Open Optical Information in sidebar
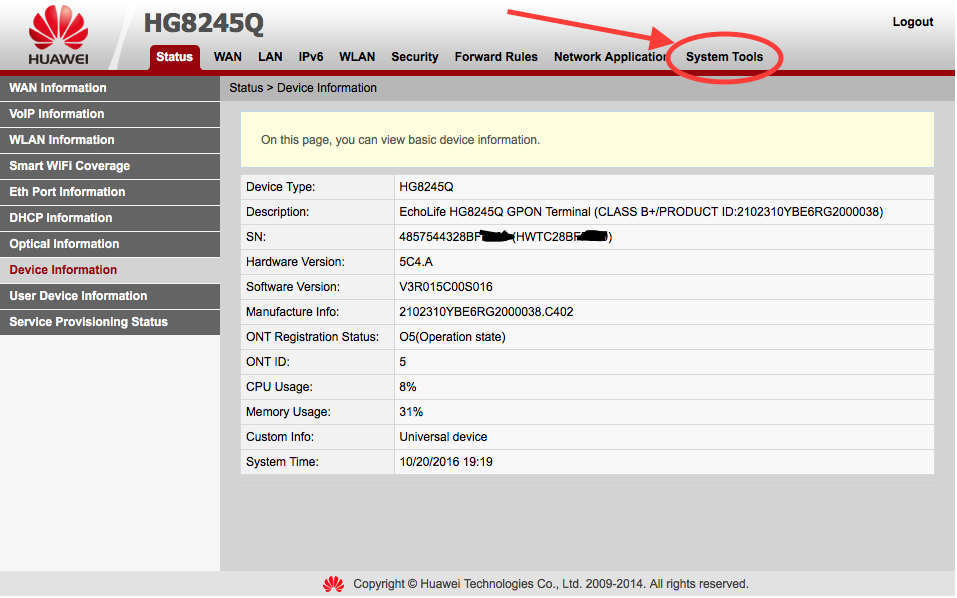This screenshot has height=598, width=957. [x=64, y=244]
